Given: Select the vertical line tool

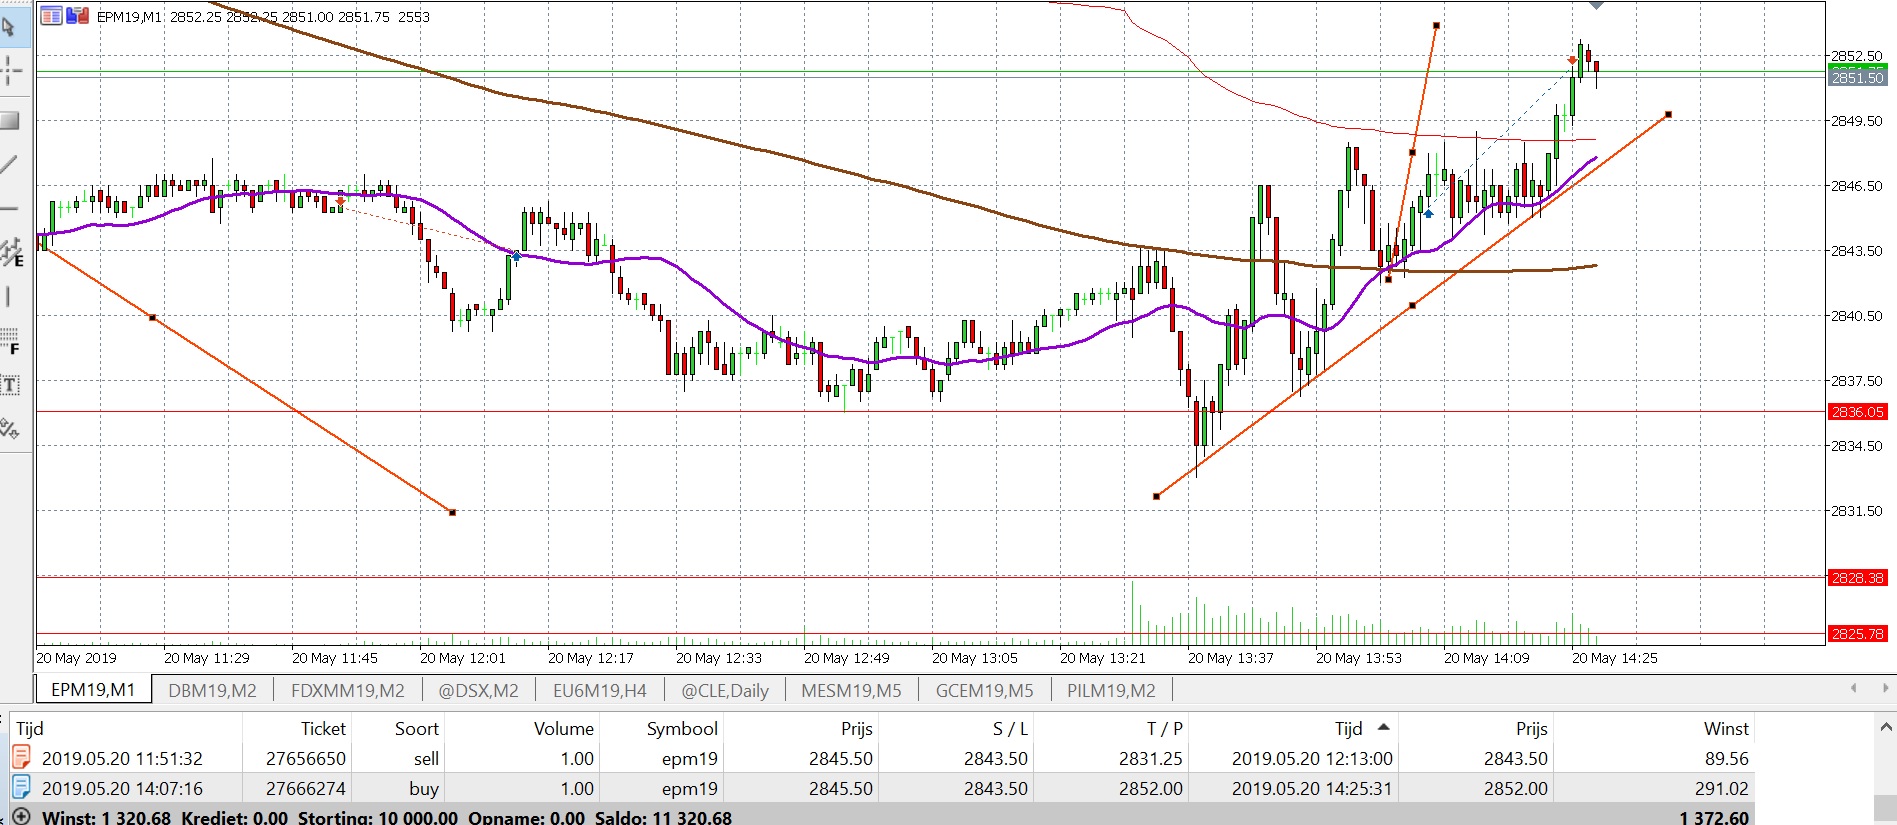Looking at the screenshot, I should pos(10,296).
